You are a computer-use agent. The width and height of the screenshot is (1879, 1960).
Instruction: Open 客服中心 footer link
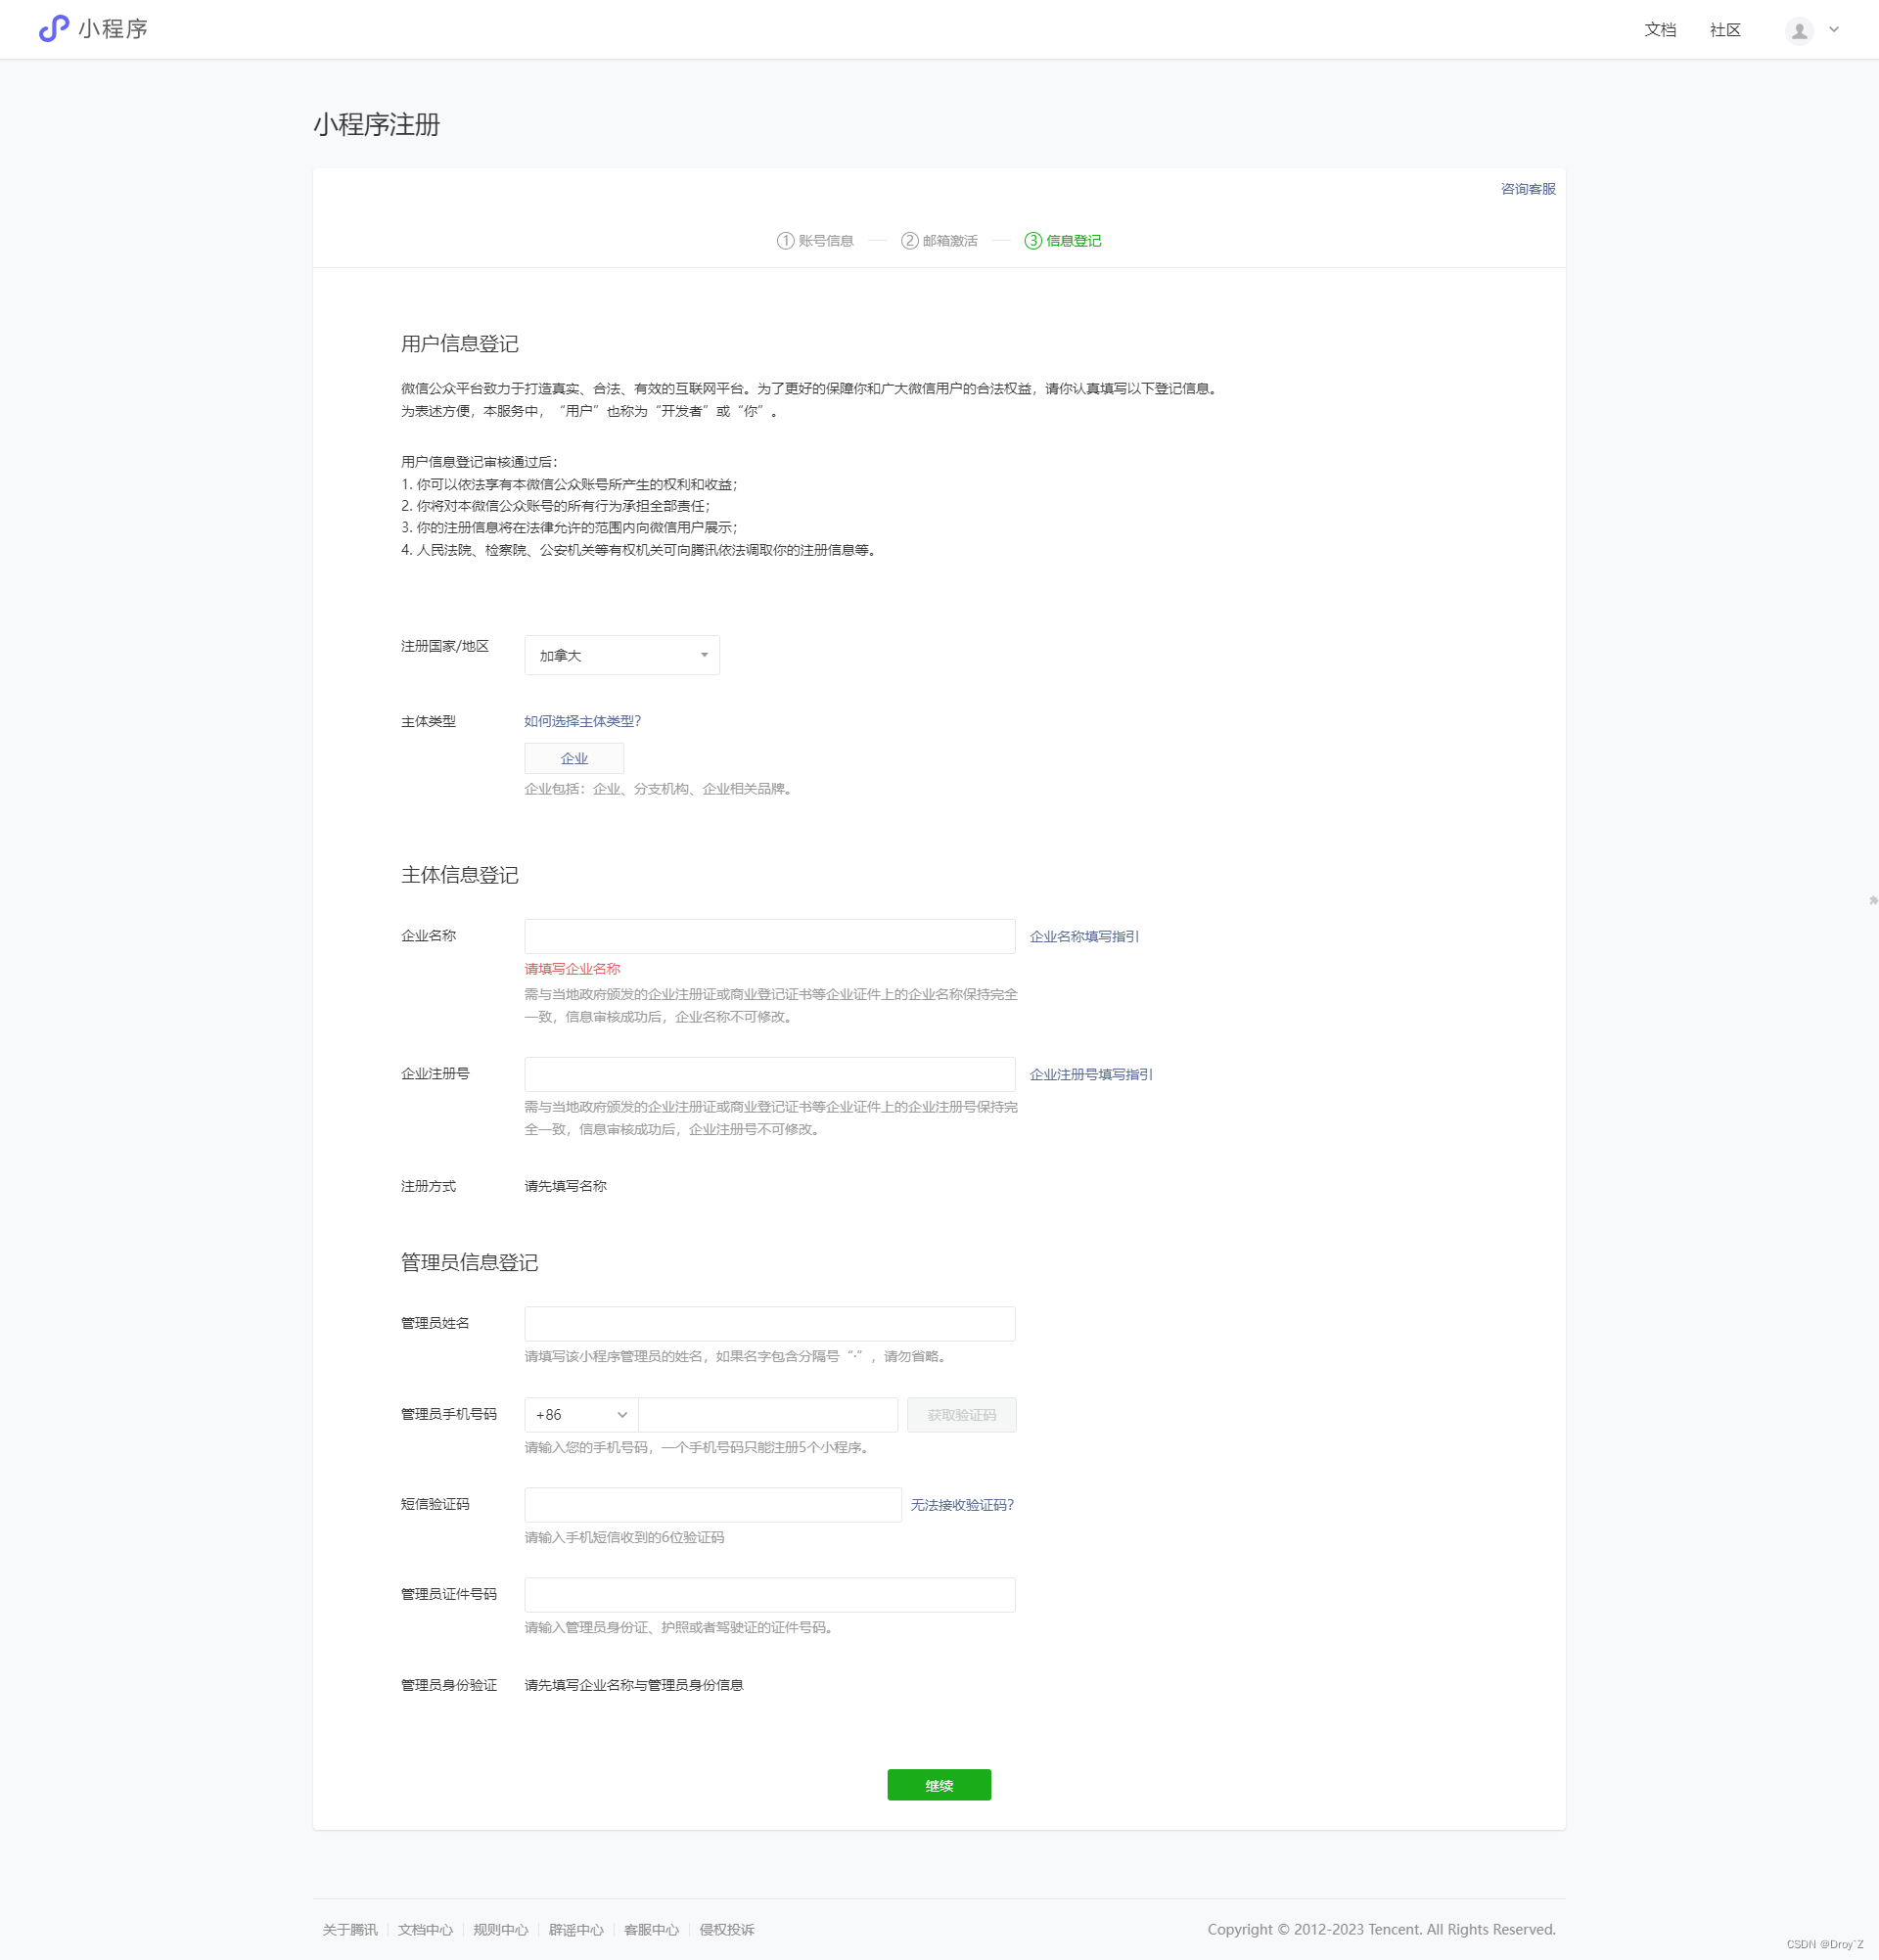point(651,1930)
